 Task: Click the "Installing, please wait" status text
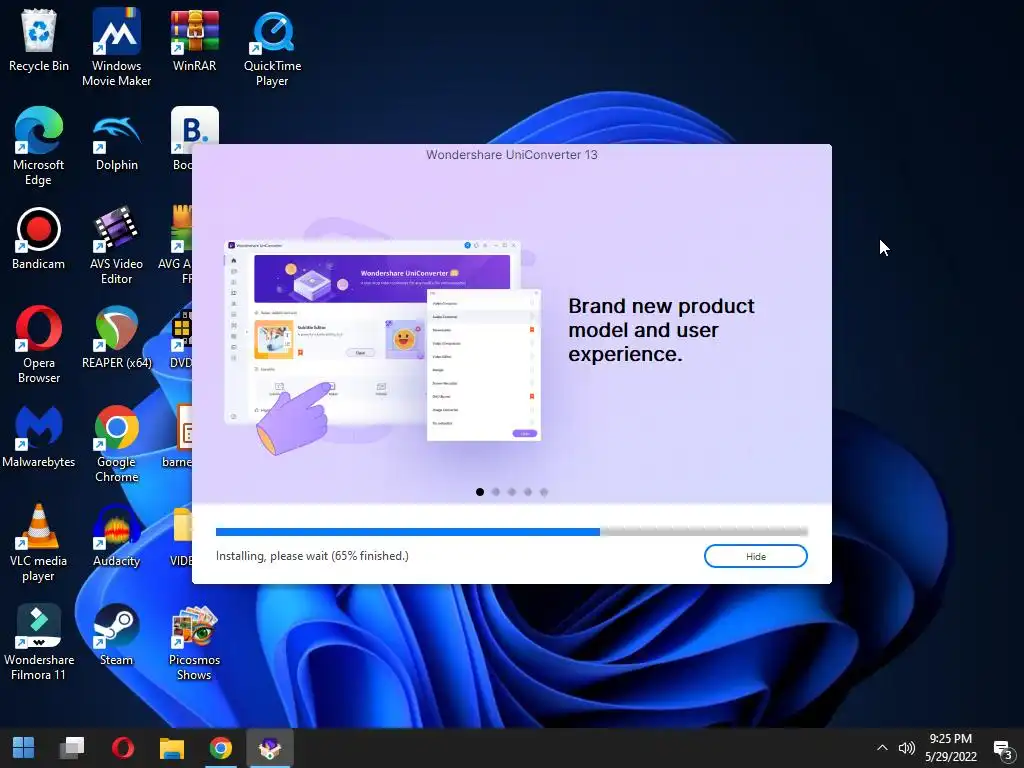click(x=312, y=556)
